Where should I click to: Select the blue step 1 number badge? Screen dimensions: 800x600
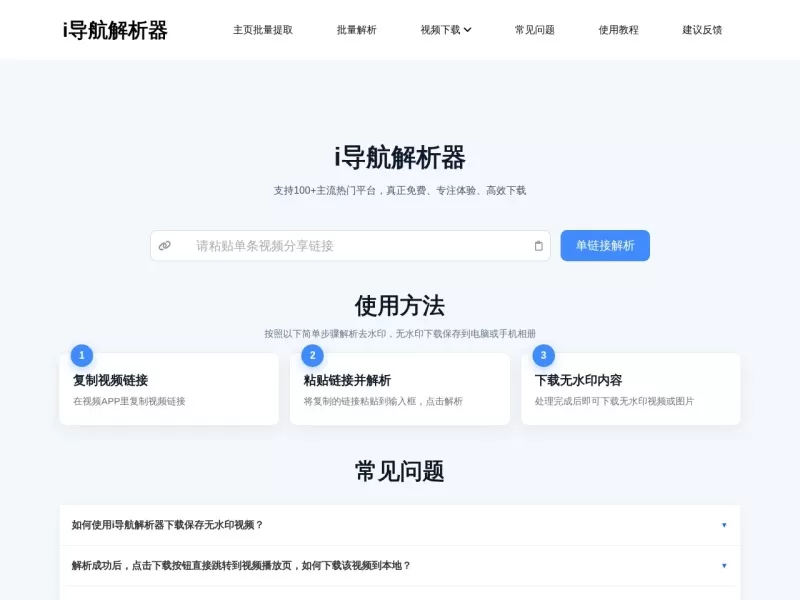click(81, 355)
